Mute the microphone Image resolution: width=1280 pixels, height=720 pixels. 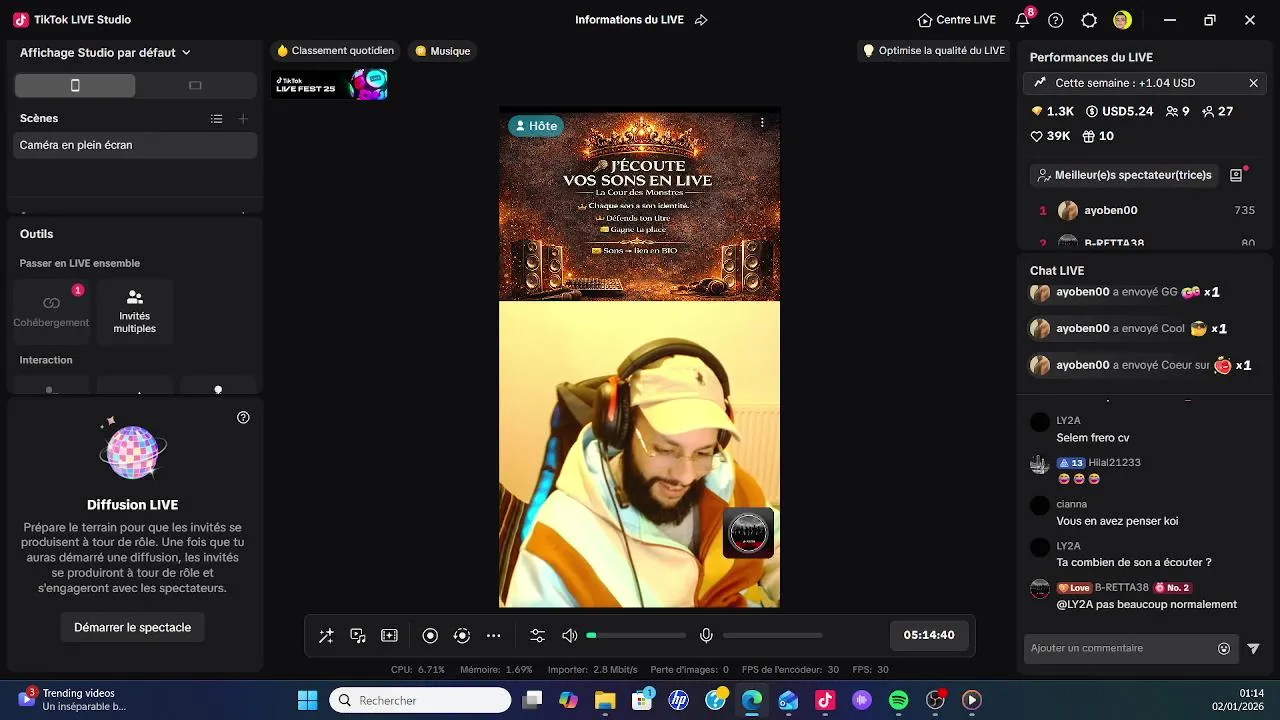[x=706, y=636]
